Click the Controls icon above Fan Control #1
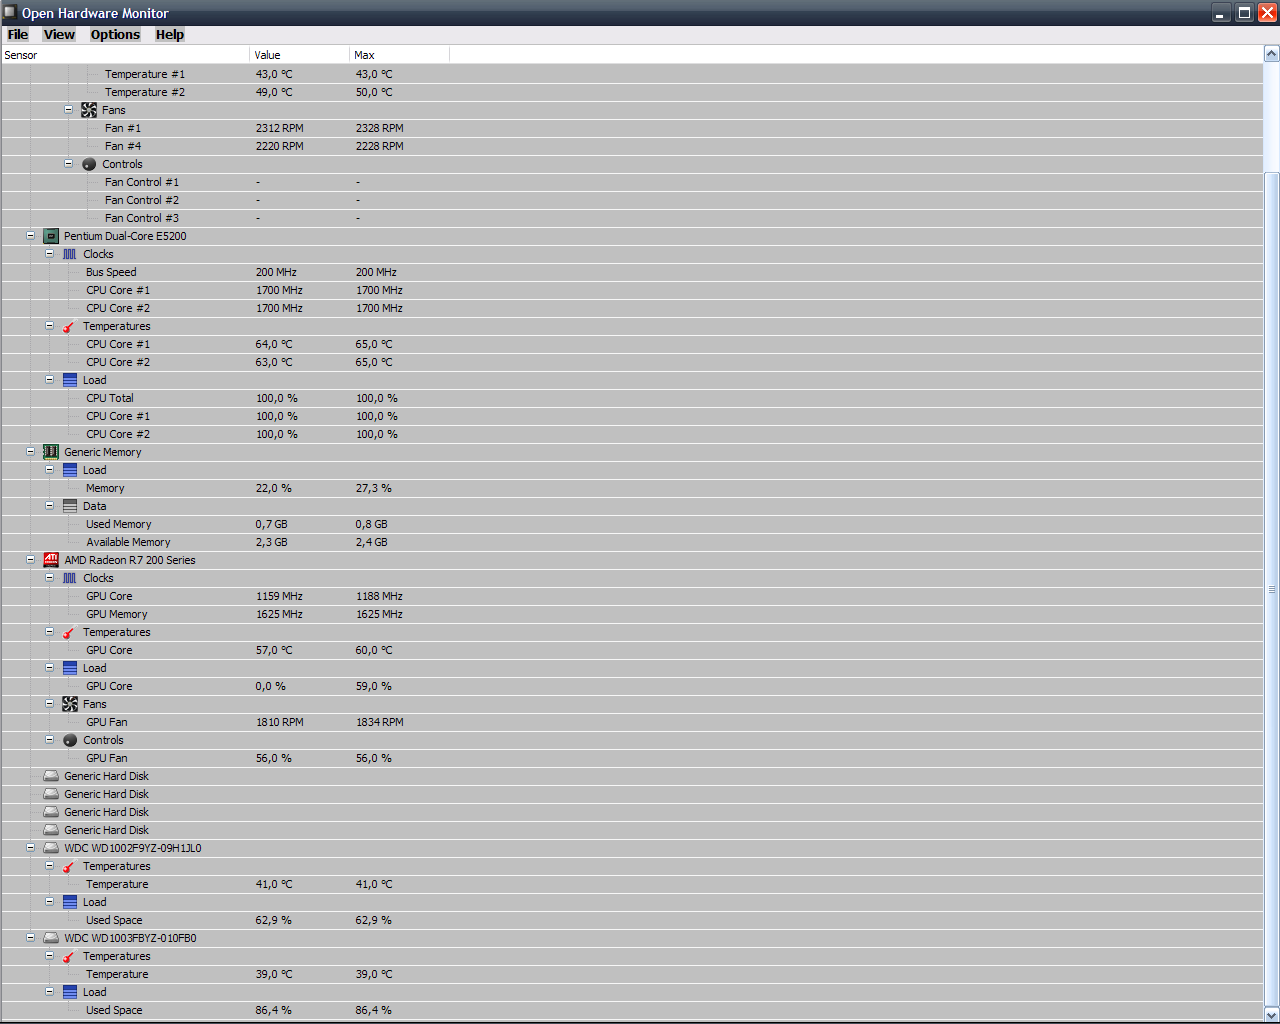Viewport: 1280px width, 1024px height. coord(89,164)
